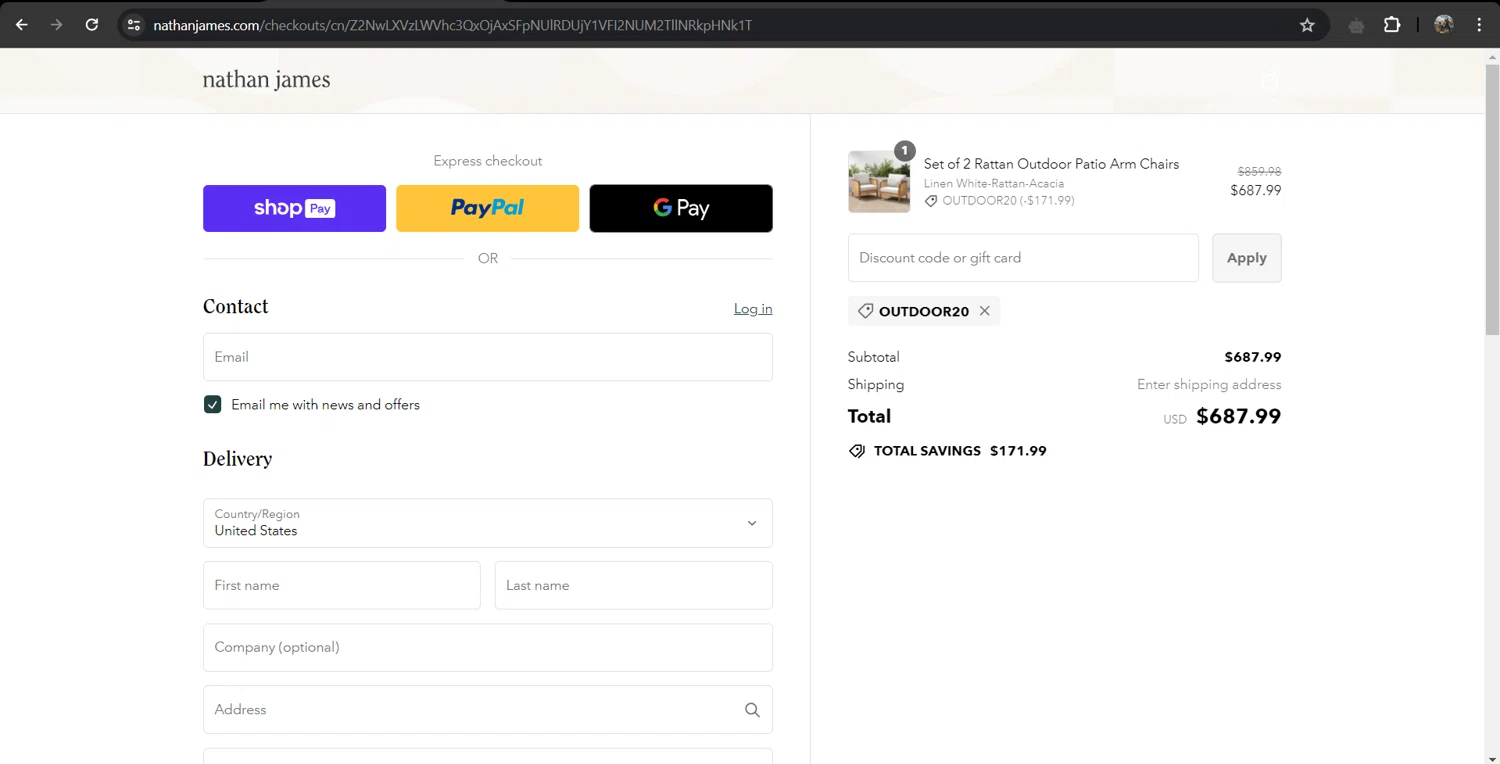The height and width of the screenshot is (764, 1500).
Task: Click the 'Contact' section heading
Action: [x=236, y=307]
